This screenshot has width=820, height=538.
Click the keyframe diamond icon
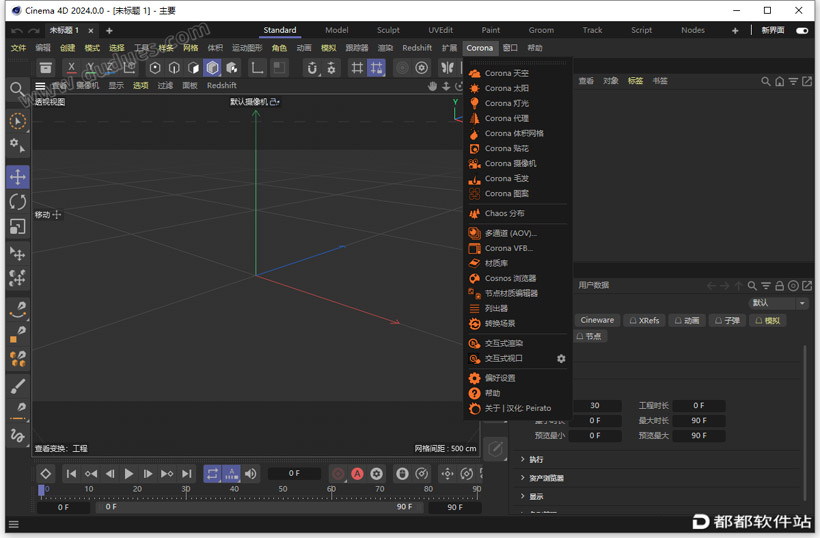45,474
